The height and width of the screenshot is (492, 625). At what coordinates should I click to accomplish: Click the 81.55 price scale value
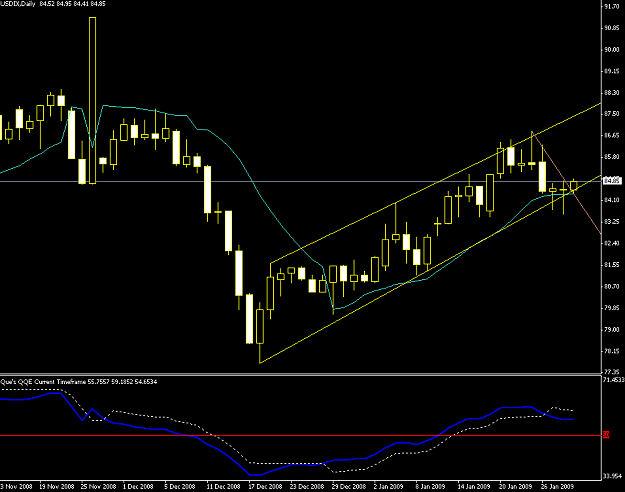click(612, 264)
